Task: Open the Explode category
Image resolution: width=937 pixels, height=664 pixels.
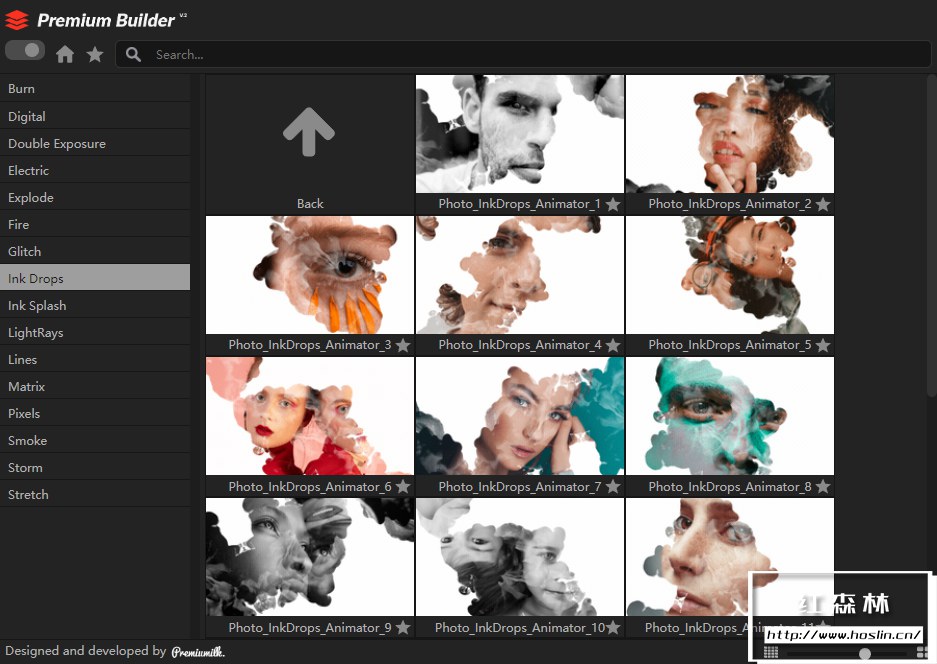Action: [95, 197]
